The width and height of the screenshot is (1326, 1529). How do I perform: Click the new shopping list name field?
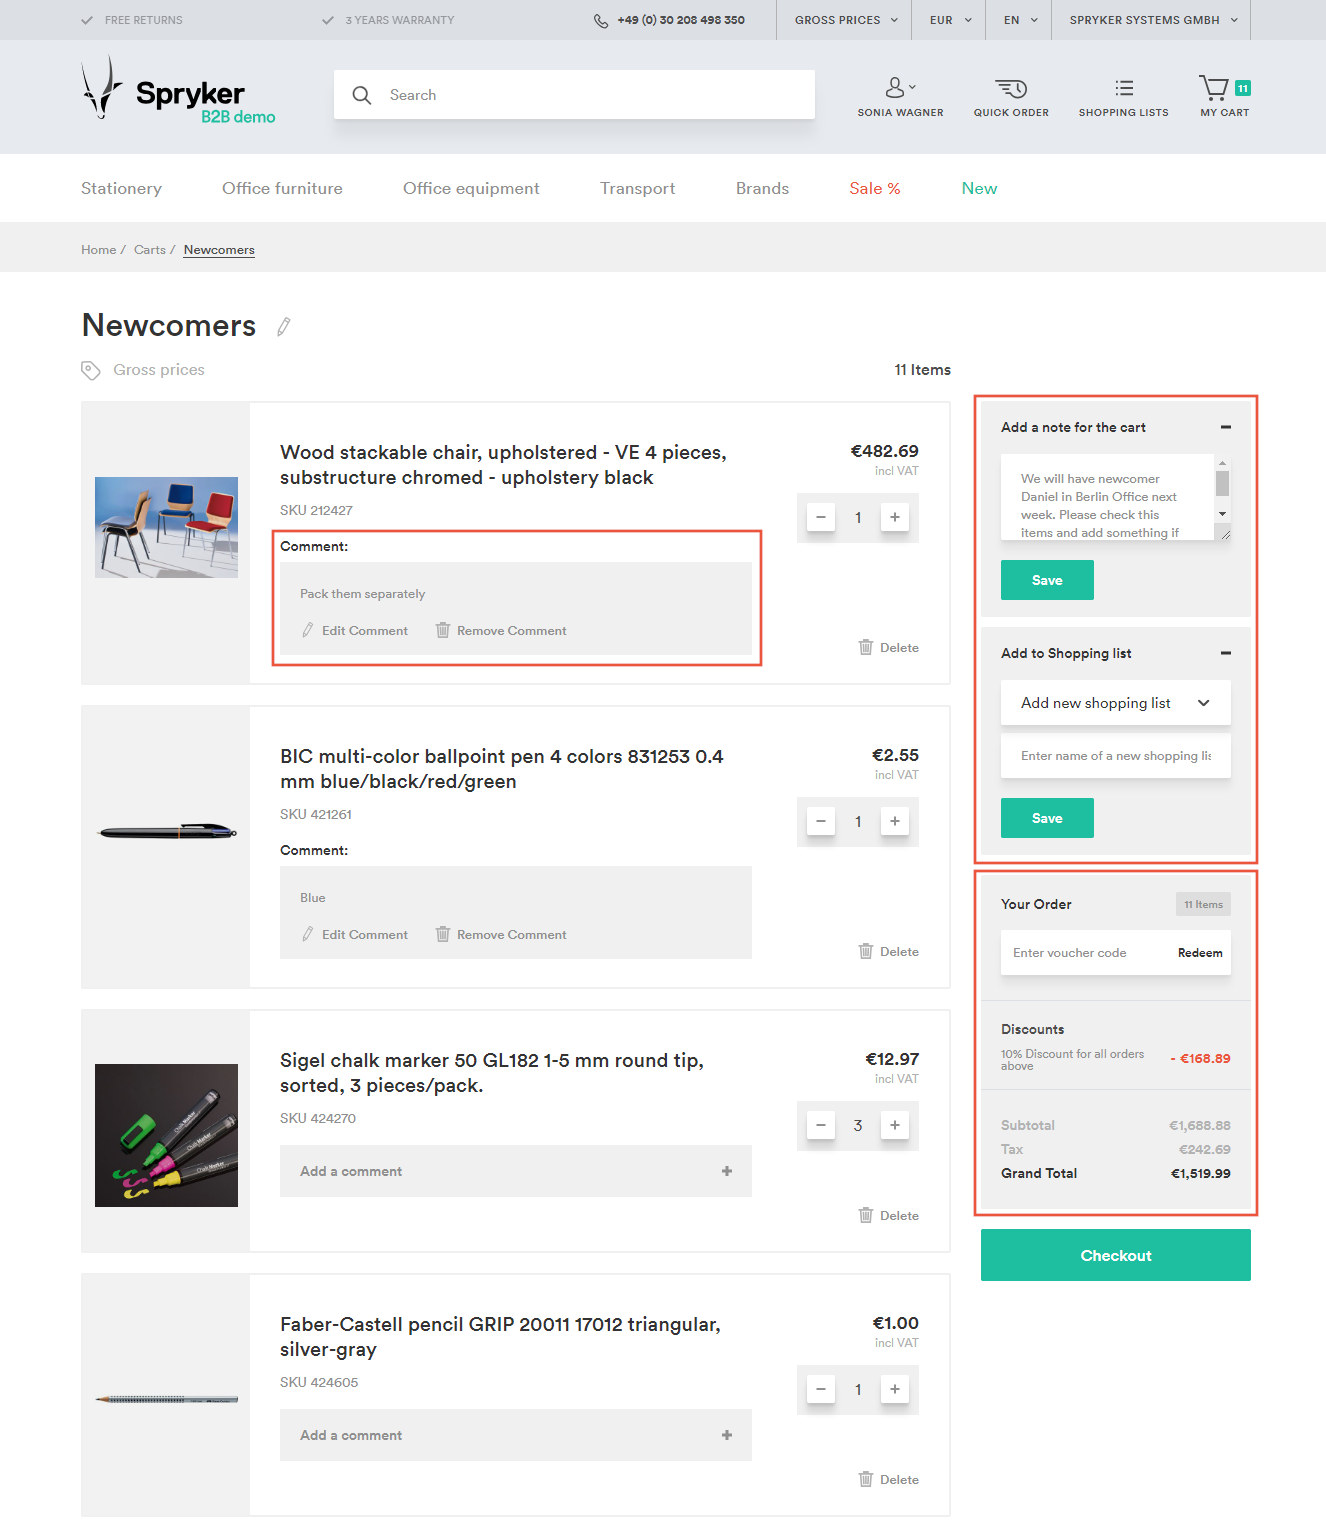click(1116, 756)
